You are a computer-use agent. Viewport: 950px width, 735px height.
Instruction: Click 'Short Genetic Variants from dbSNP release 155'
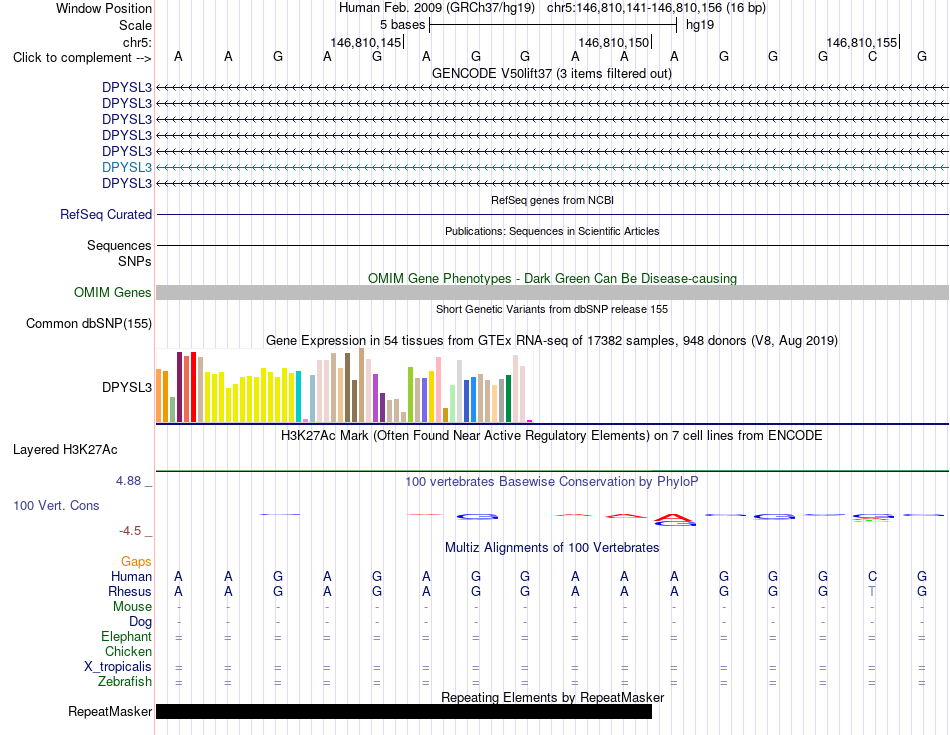coord(552,309)
